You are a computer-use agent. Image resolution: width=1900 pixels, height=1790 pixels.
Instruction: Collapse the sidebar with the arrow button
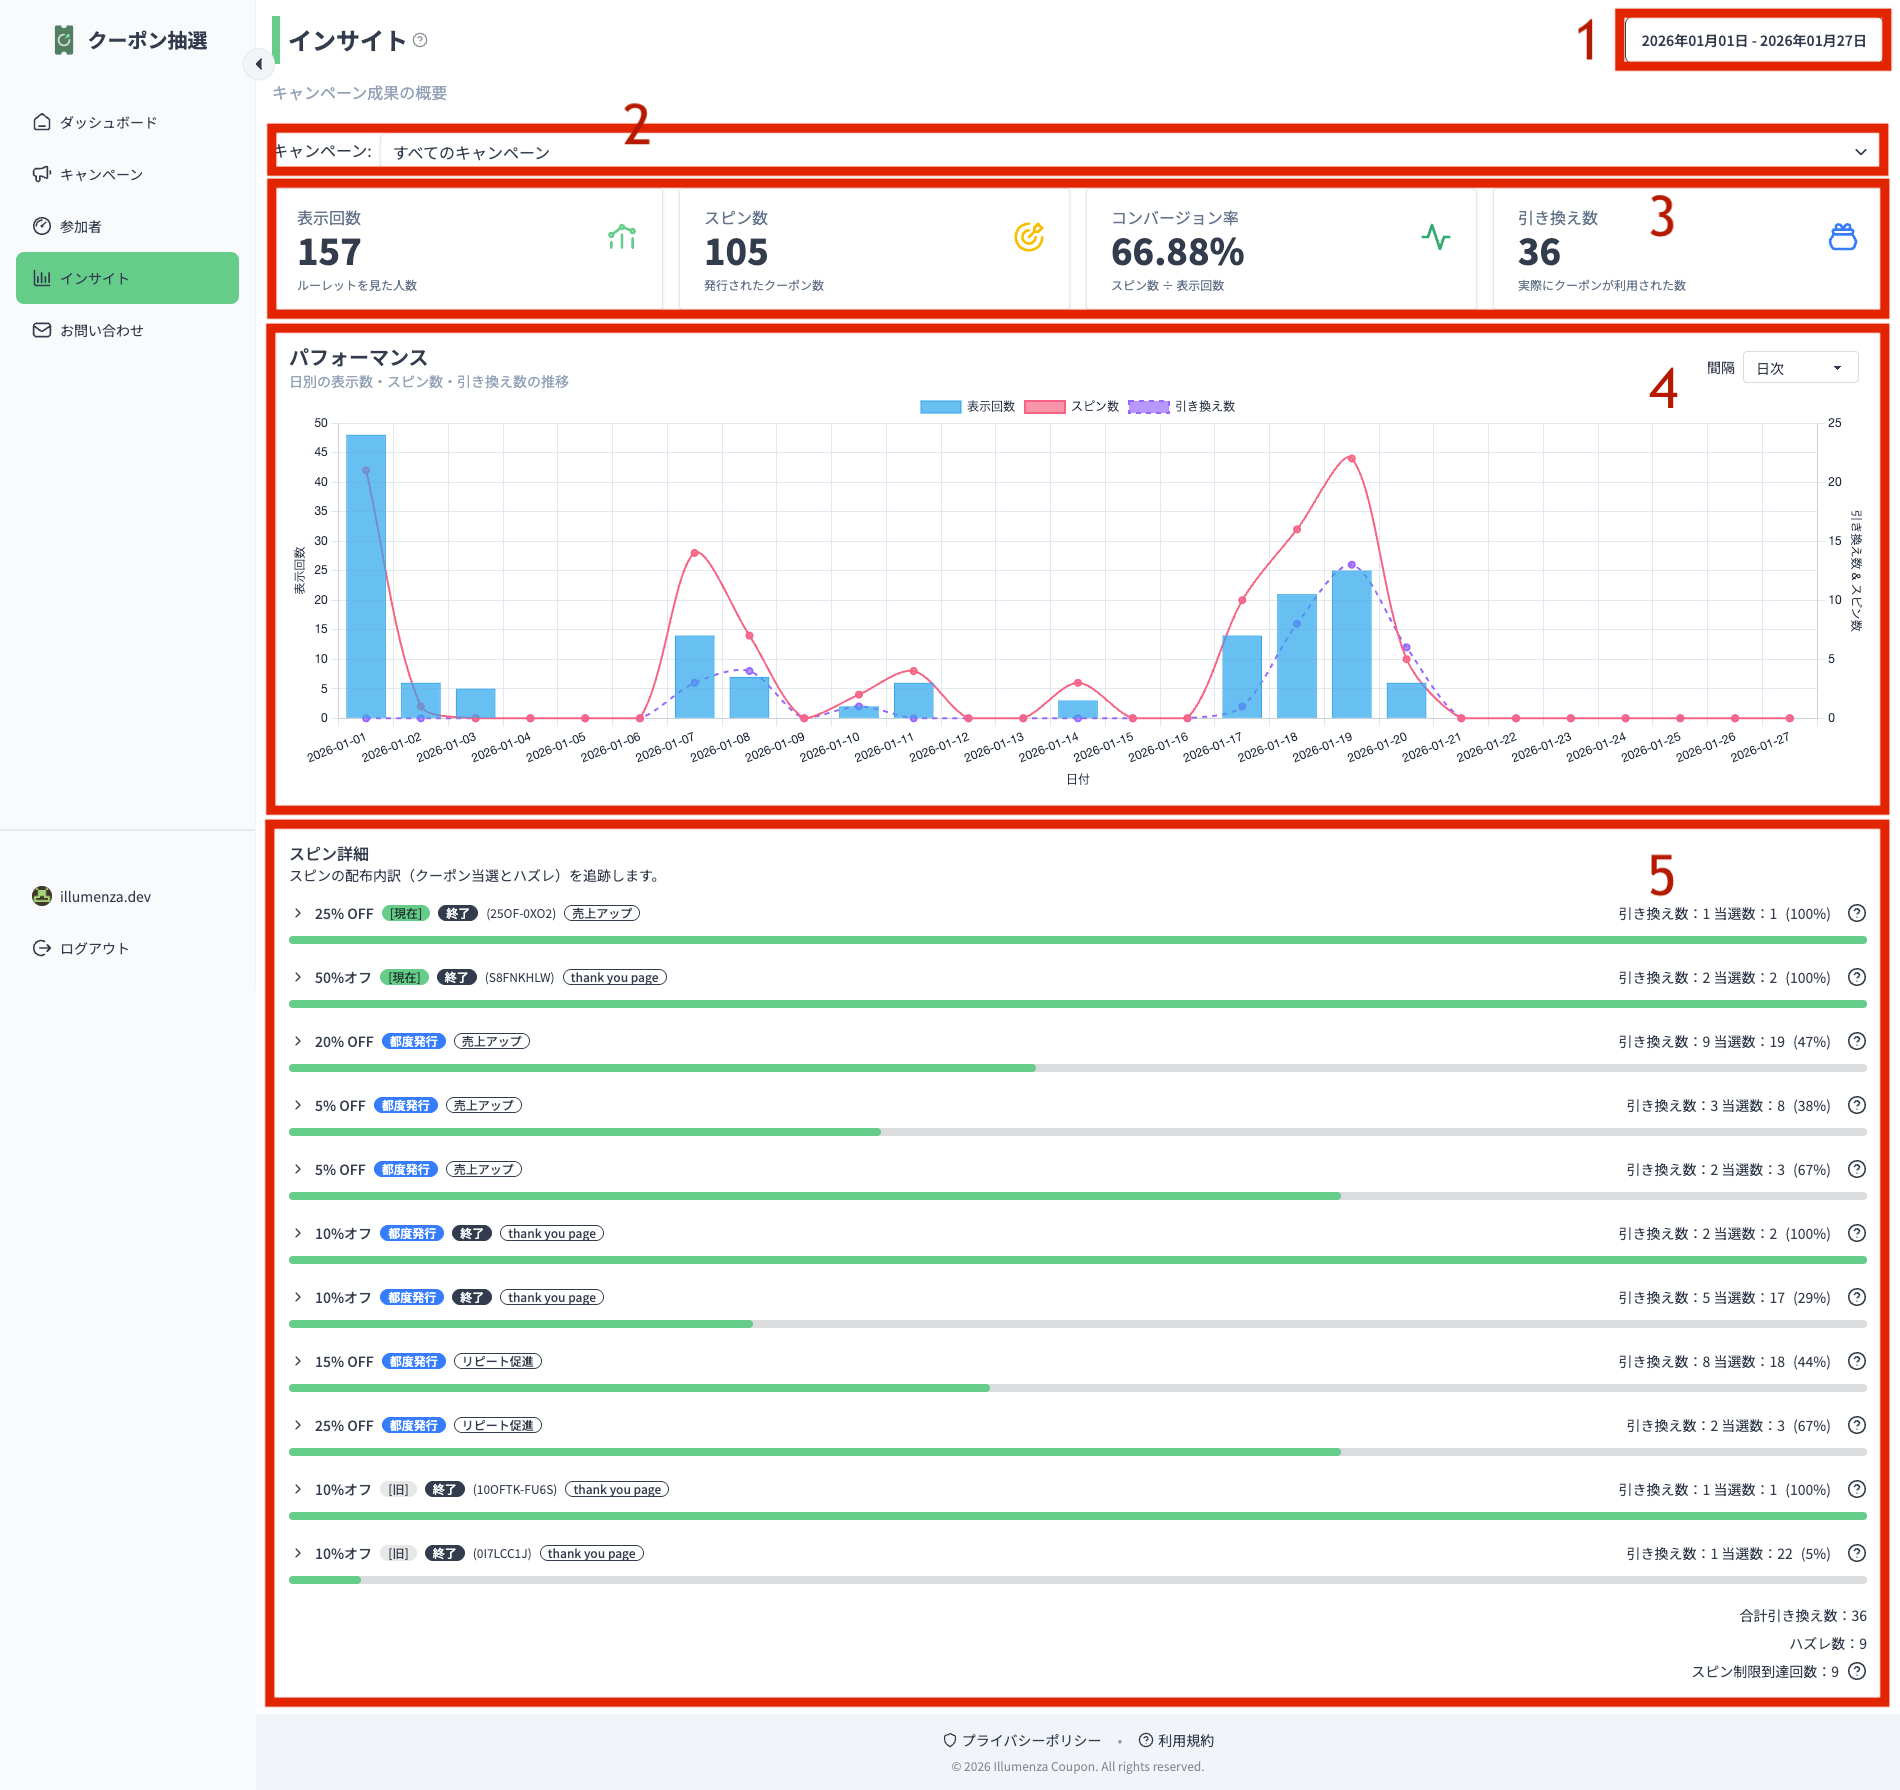(x=259, y=64)
